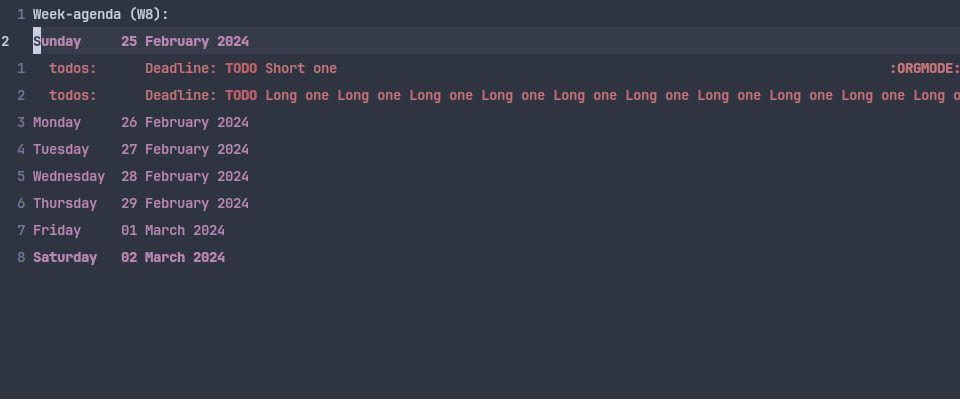Click the todos: category on the Short one row
Viewport: 960px width, 399px height.
(x=73, y=68)
